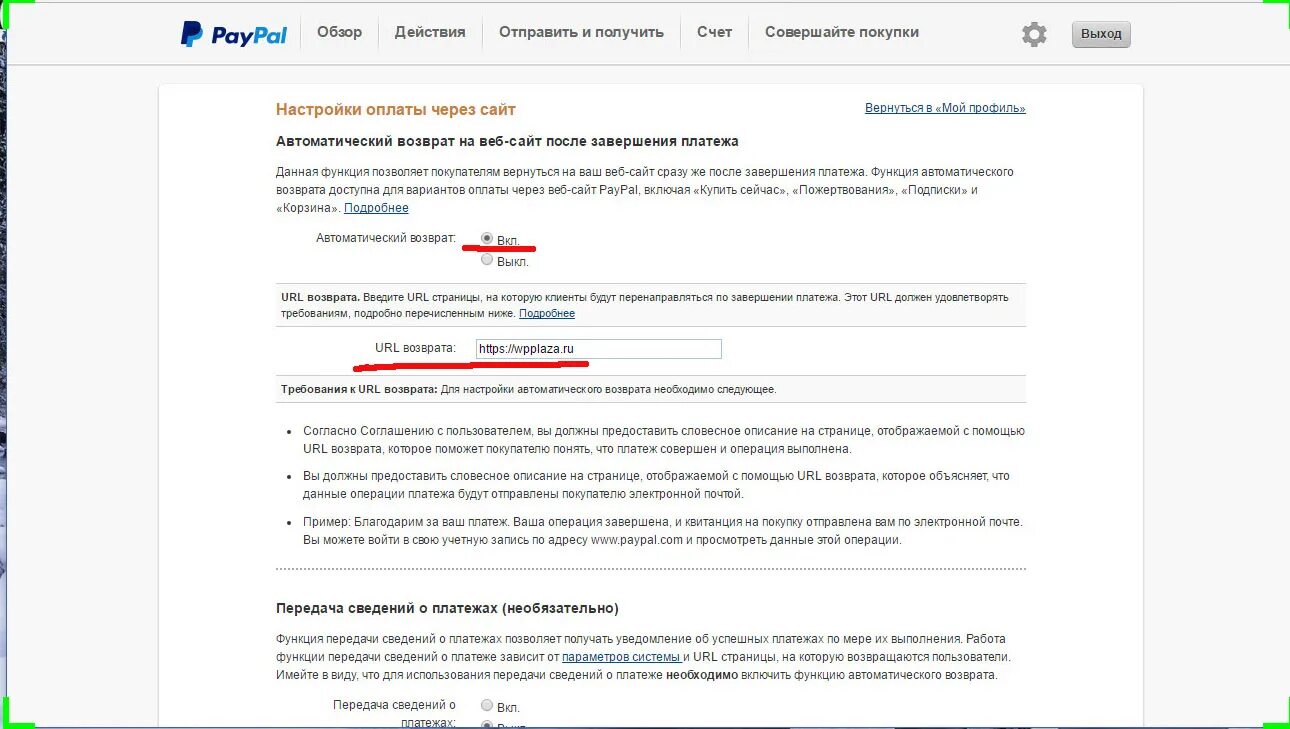Click the URL возврата input field
This screenshot has height=729, width=1290.
point(598,349)
